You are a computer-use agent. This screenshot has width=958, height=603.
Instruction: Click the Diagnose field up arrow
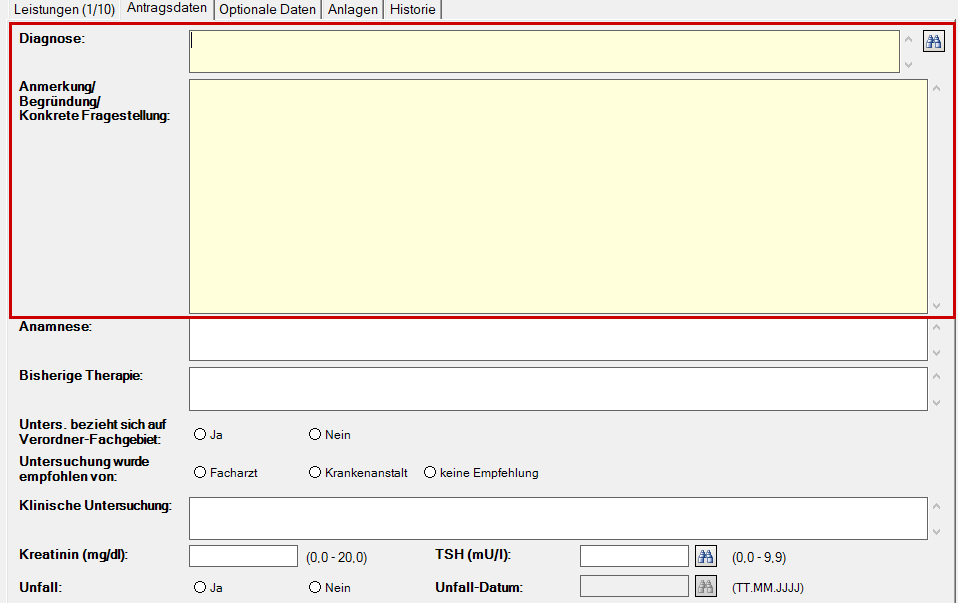click(909, 40)
